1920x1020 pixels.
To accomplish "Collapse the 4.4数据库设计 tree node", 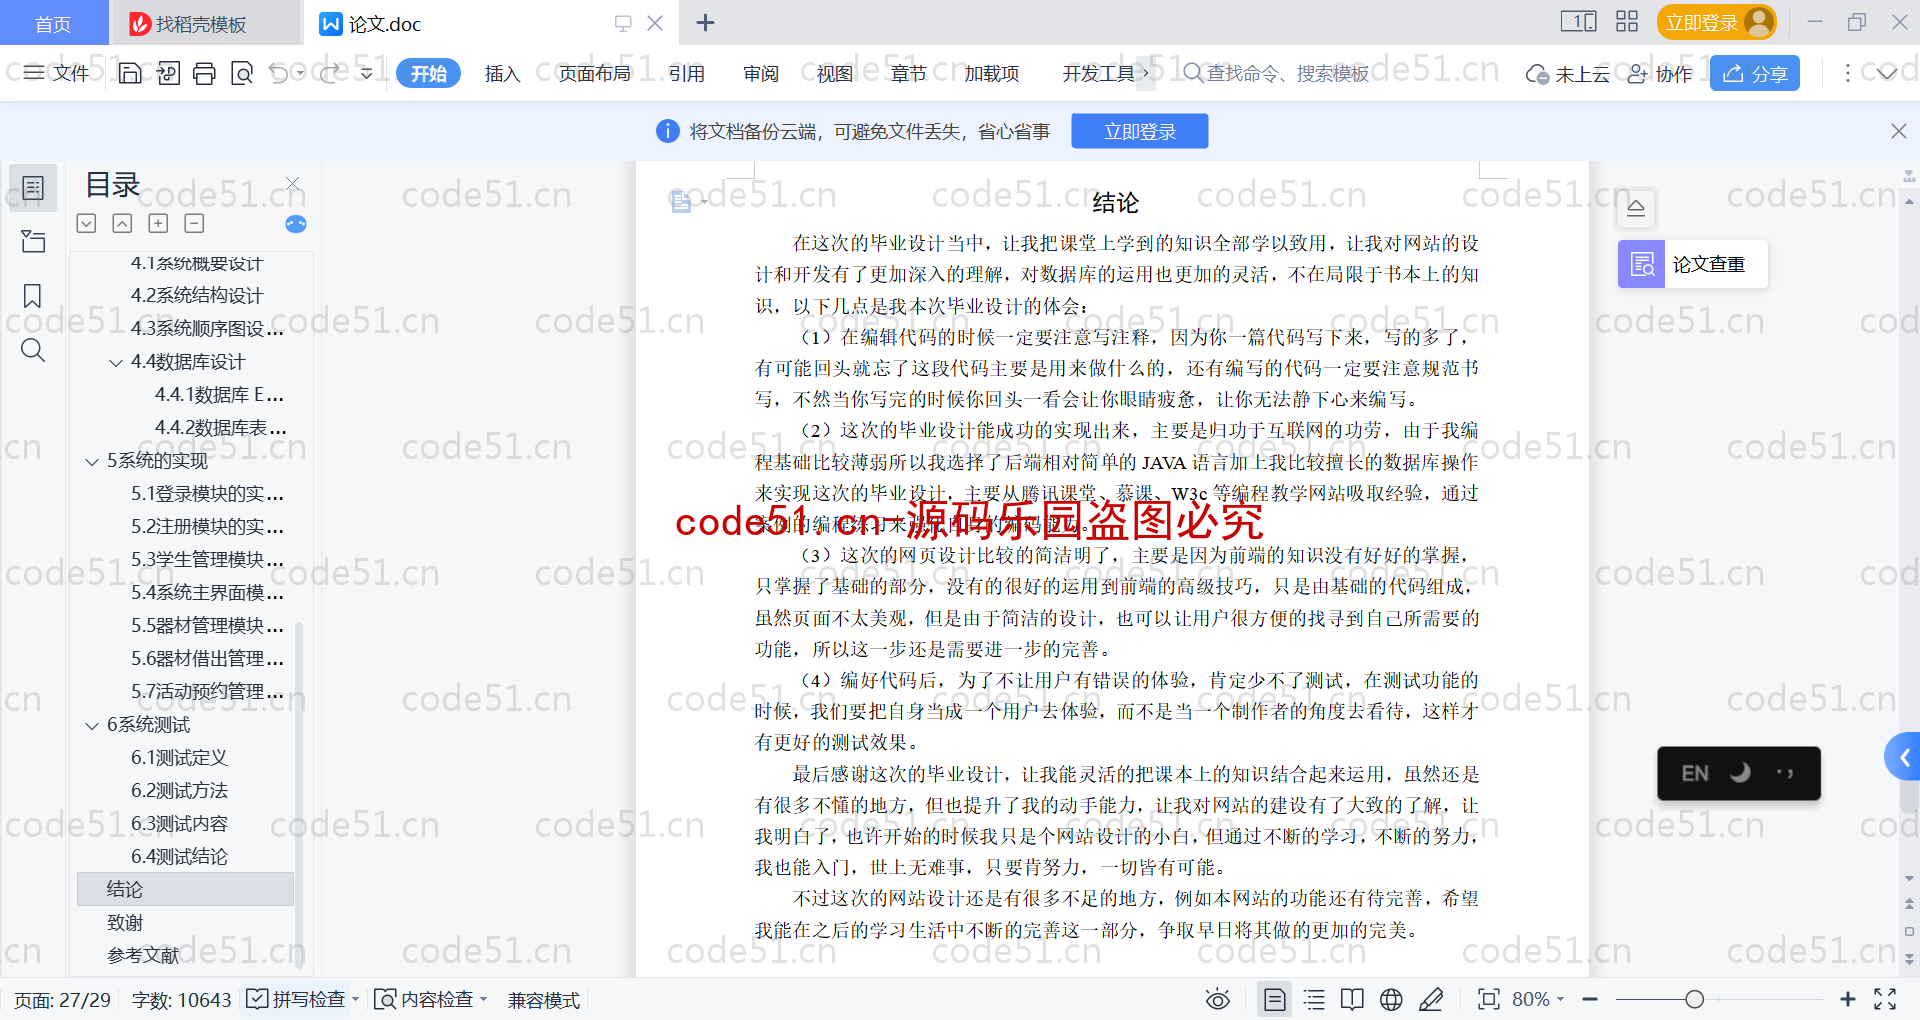I will pyautogui.click(x=116, y=363).
